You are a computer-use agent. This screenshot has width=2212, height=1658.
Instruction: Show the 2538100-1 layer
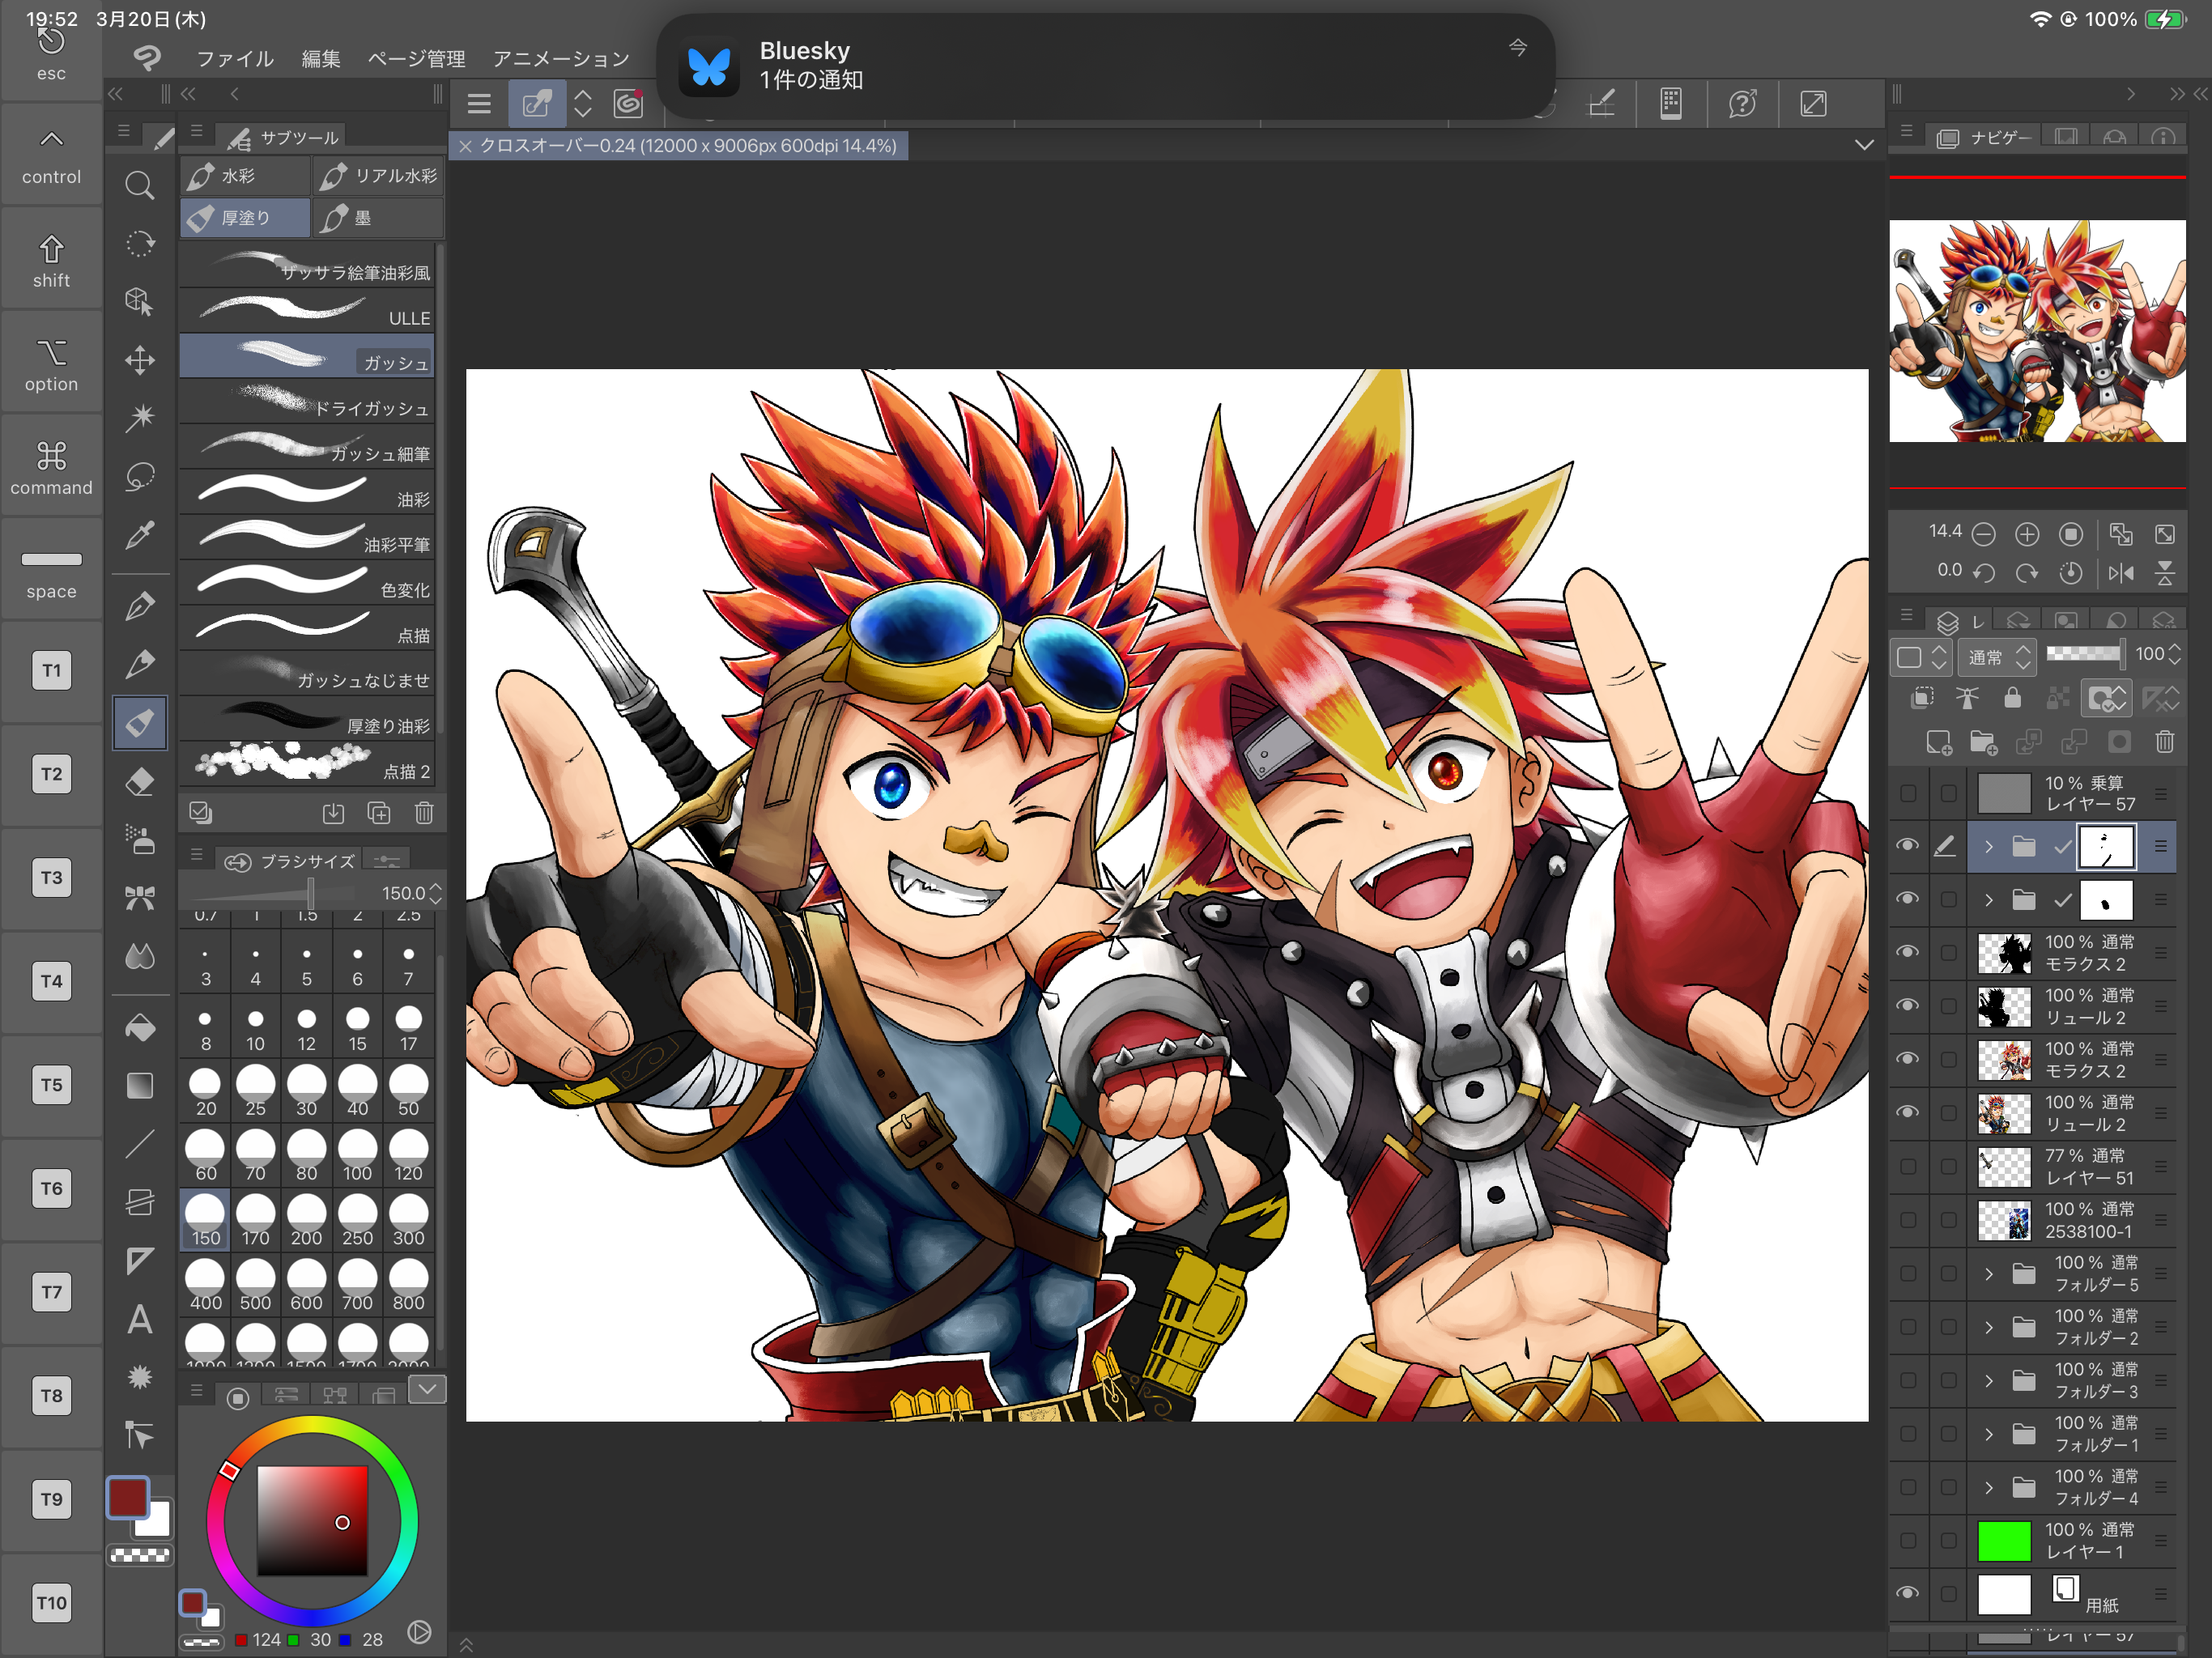click(x=1908, y=1220)
